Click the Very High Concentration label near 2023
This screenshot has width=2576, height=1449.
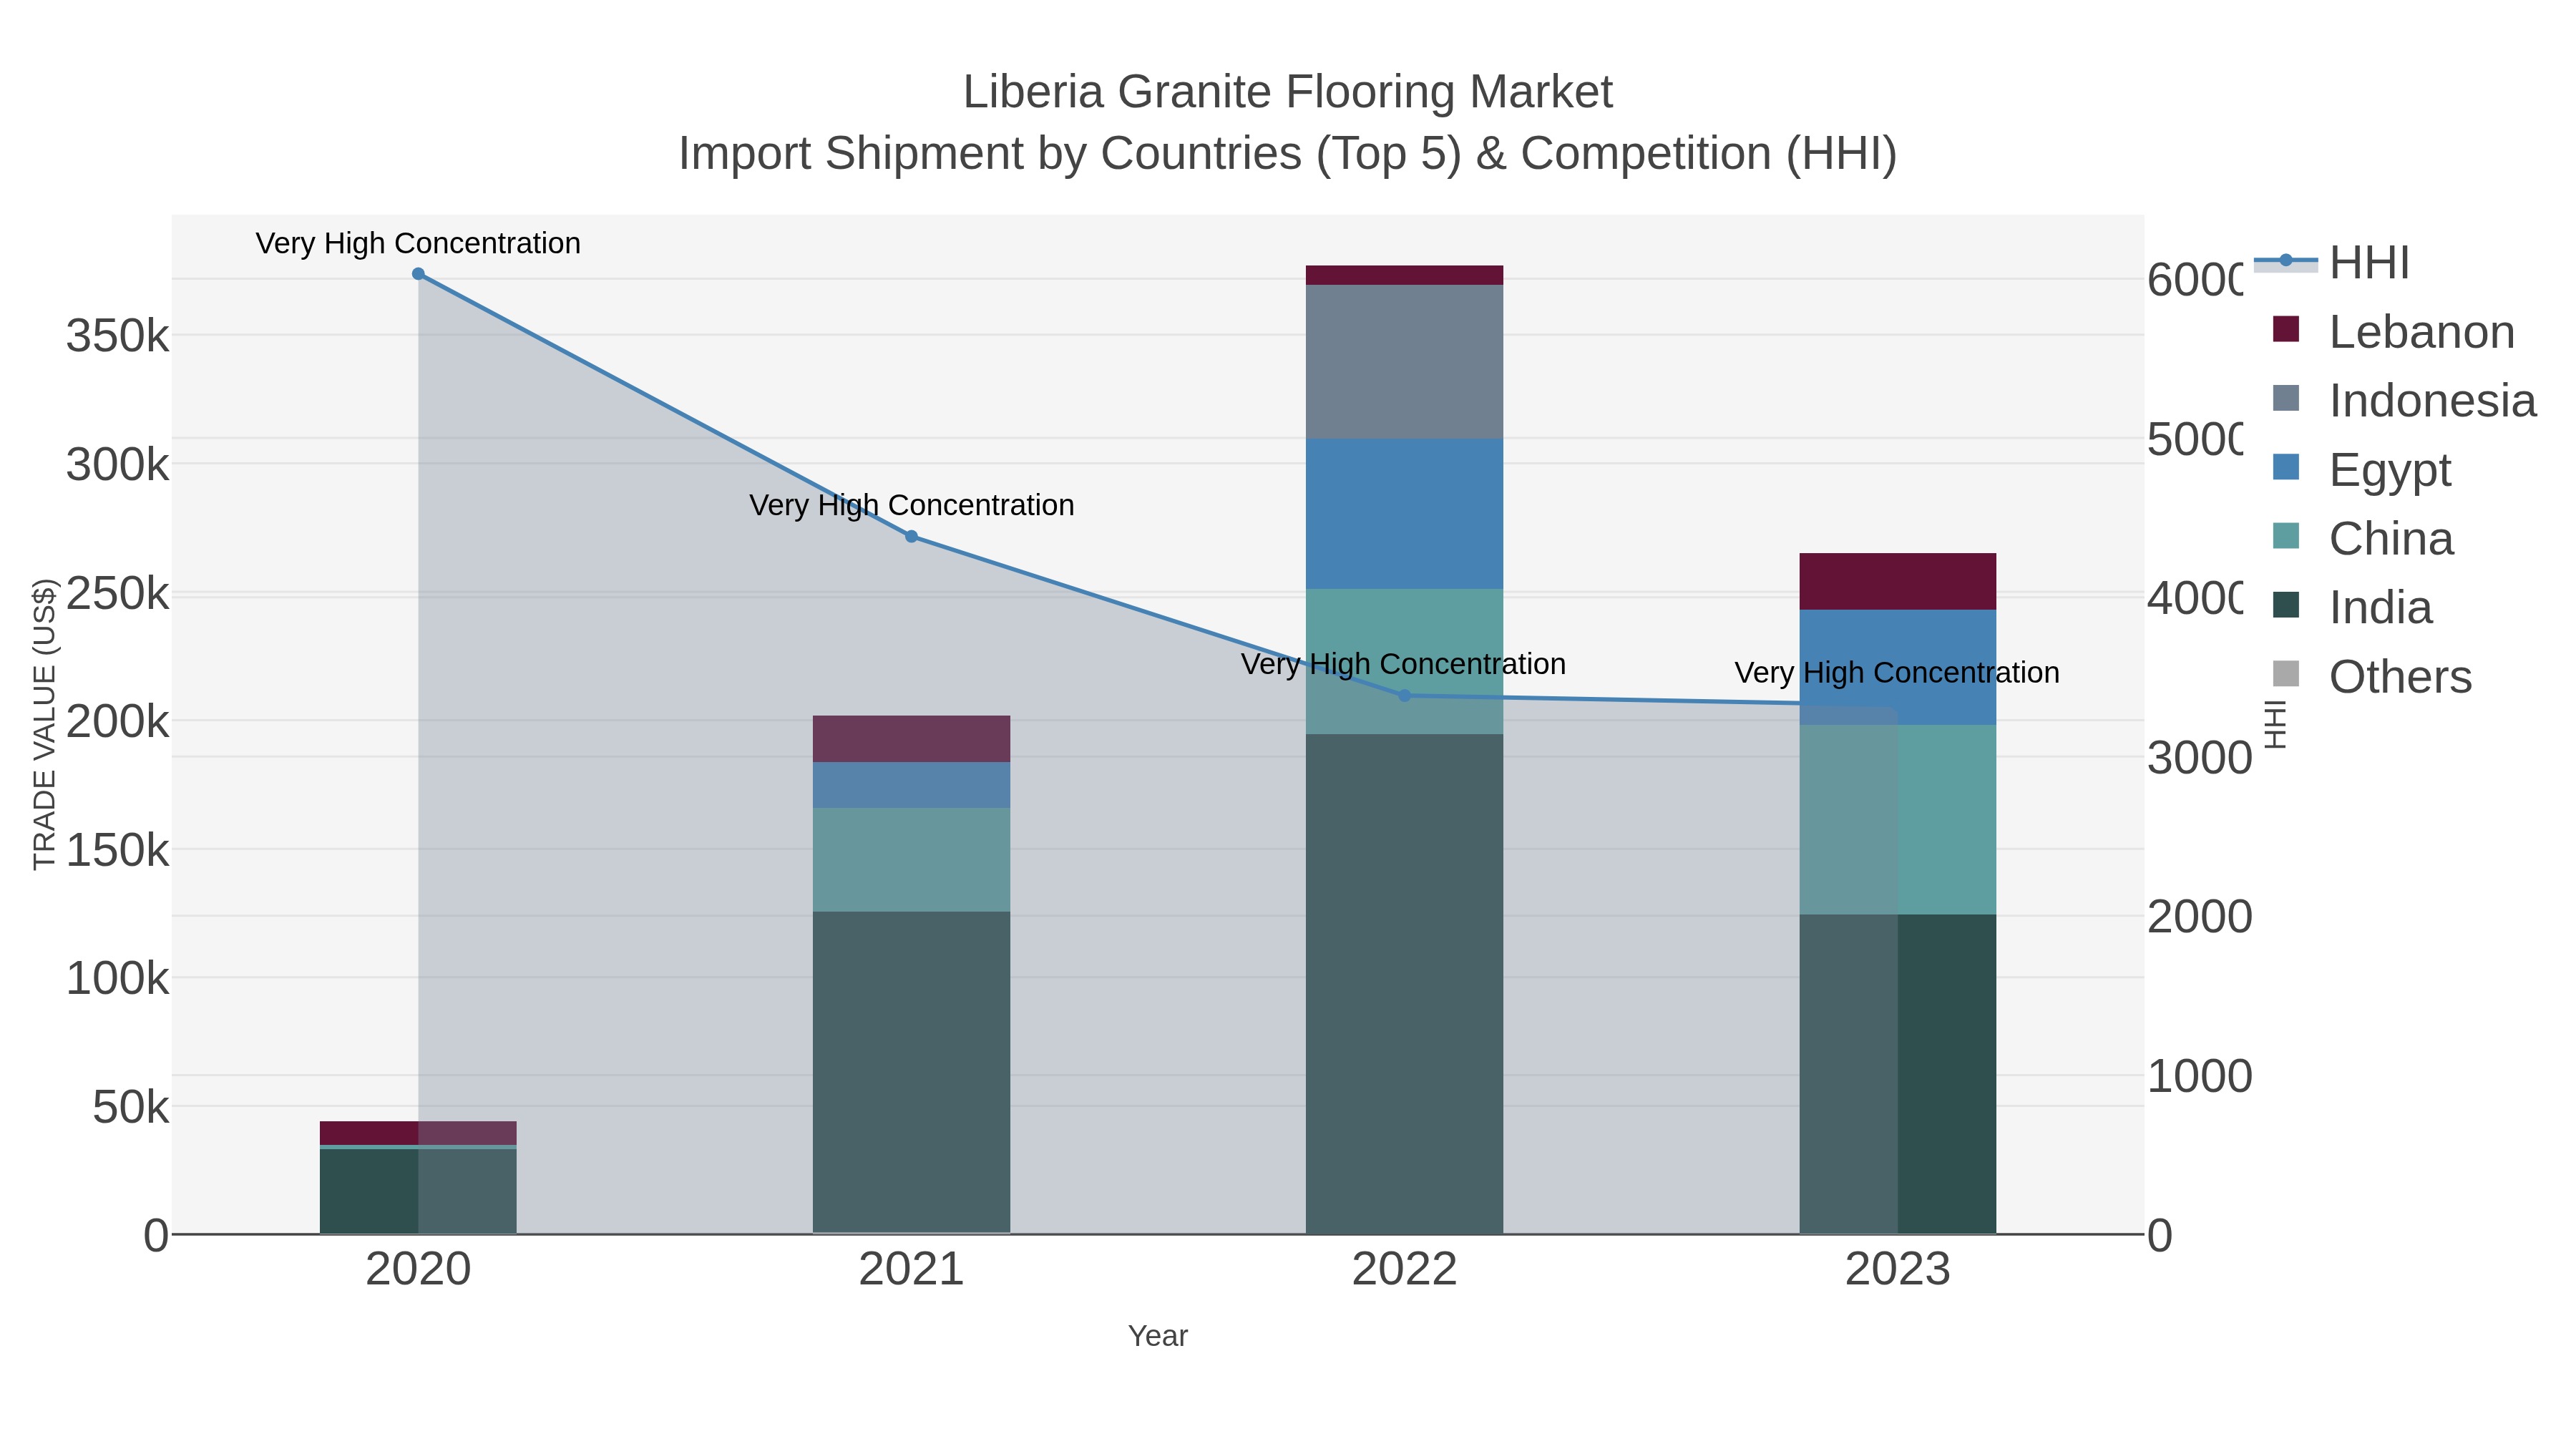1897,673
